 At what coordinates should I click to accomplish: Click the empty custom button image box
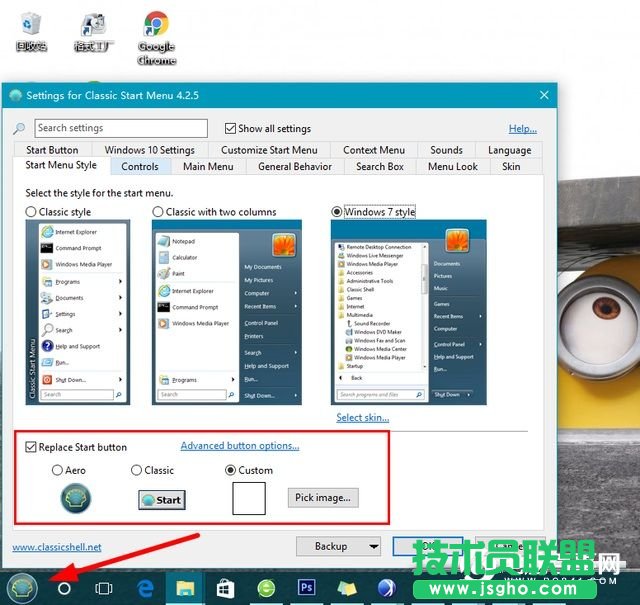pyautogui.click(x=249, y=498)
